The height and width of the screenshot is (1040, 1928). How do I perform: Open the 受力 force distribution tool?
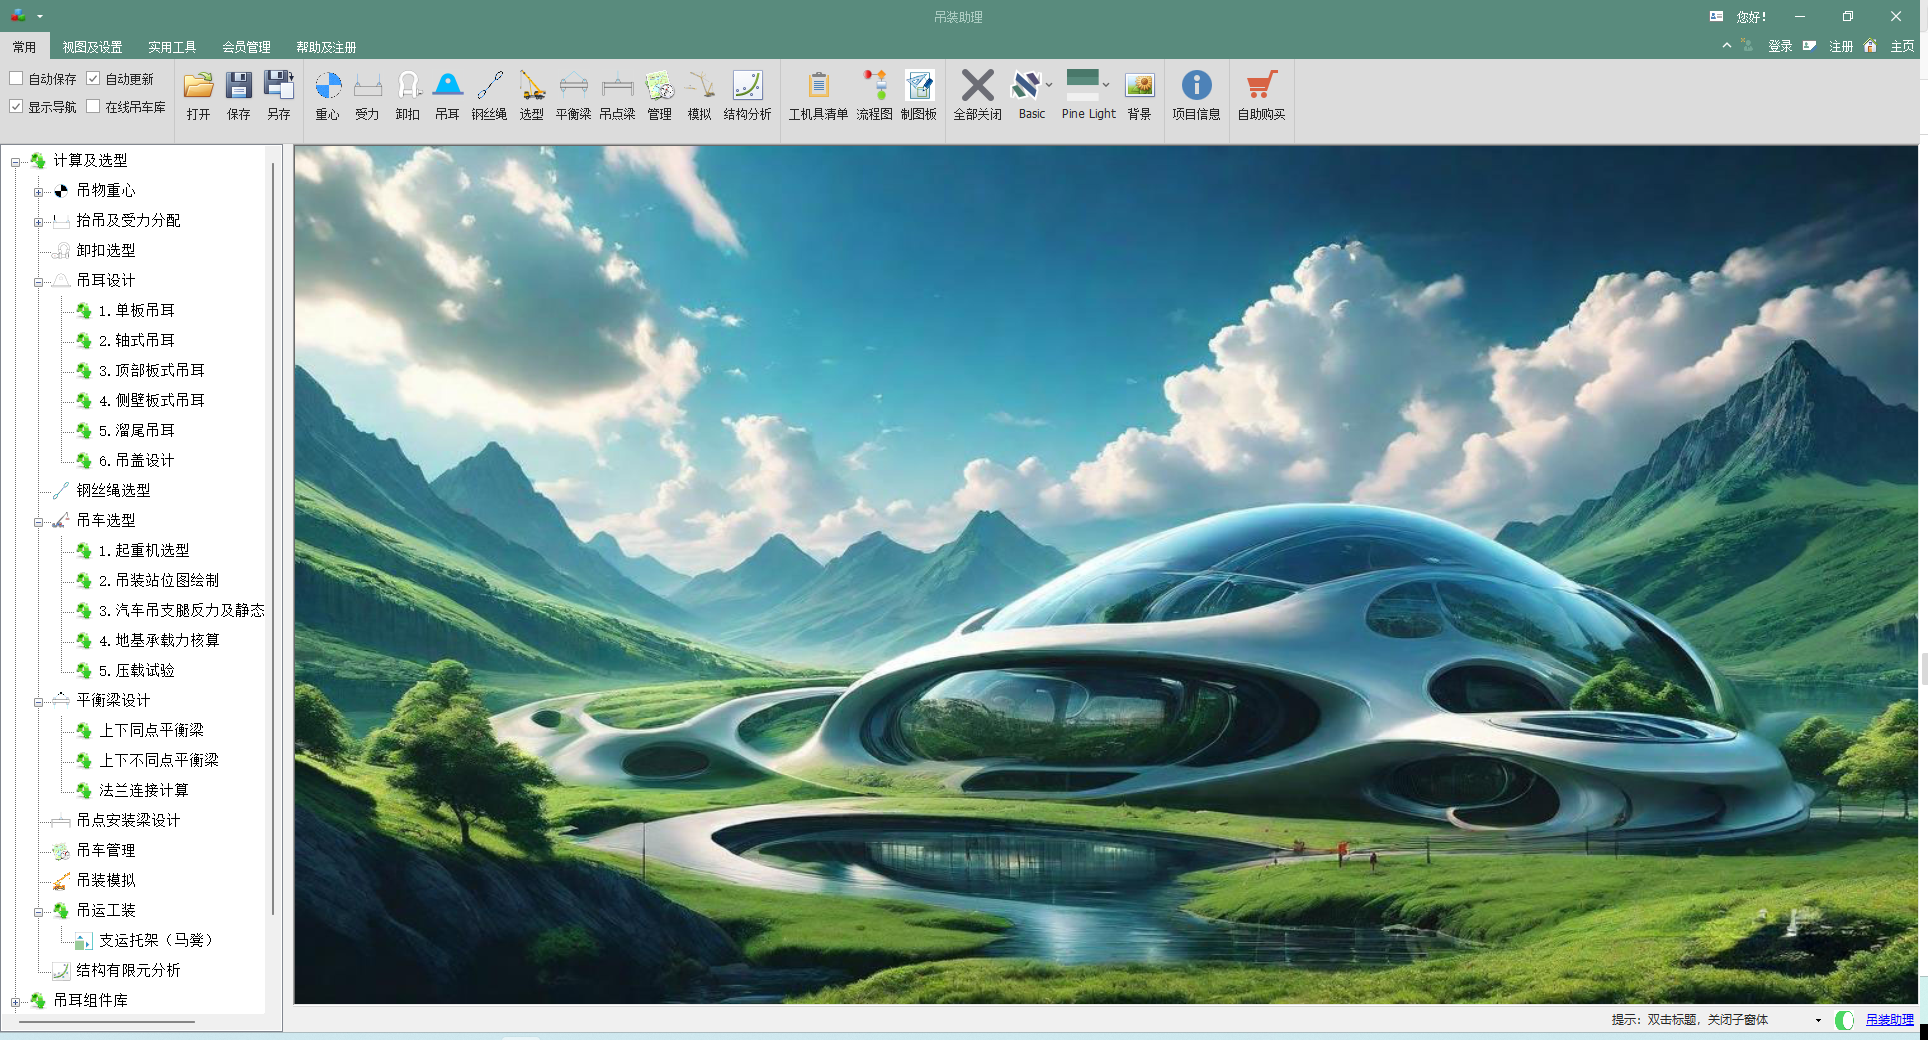click(x=367, y=96)
